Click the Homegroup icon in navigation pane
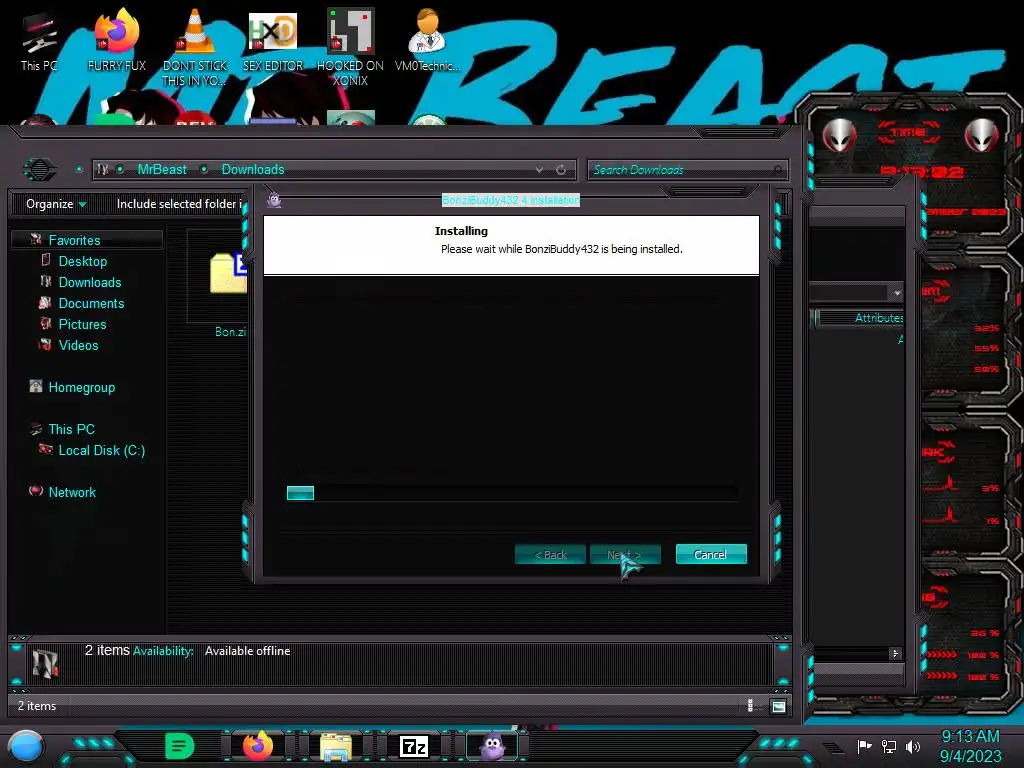The width and height of the screenshot is (1024, 768). 36,386
